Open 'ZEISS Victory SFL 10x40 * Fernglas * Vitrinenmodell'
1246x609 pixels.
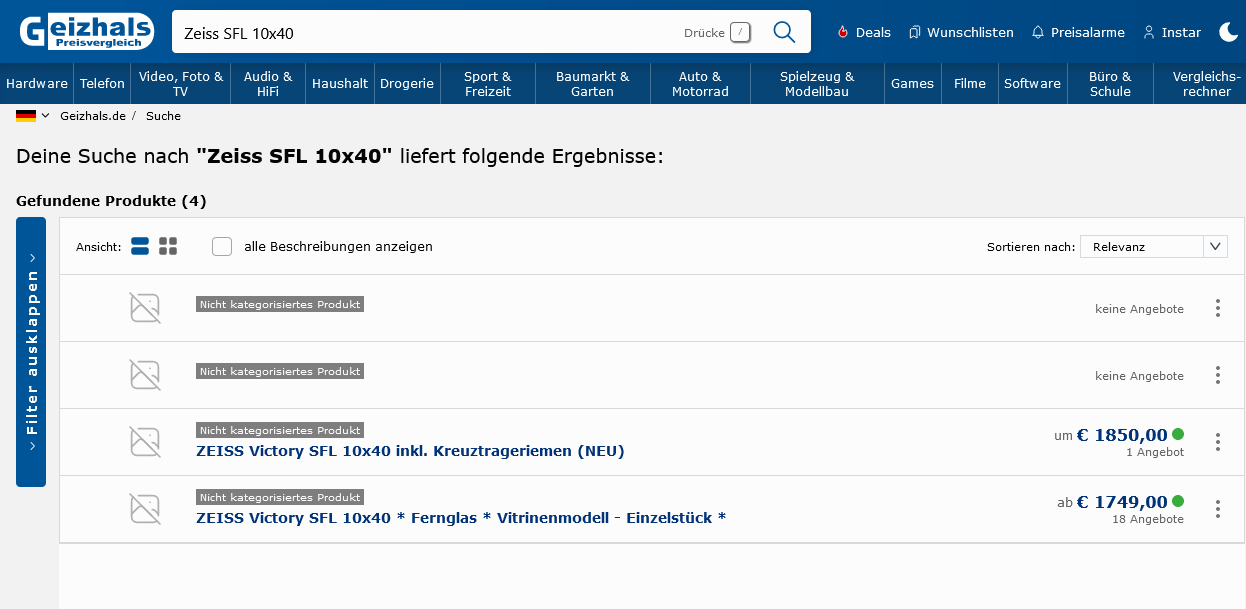tap(461, 518)
